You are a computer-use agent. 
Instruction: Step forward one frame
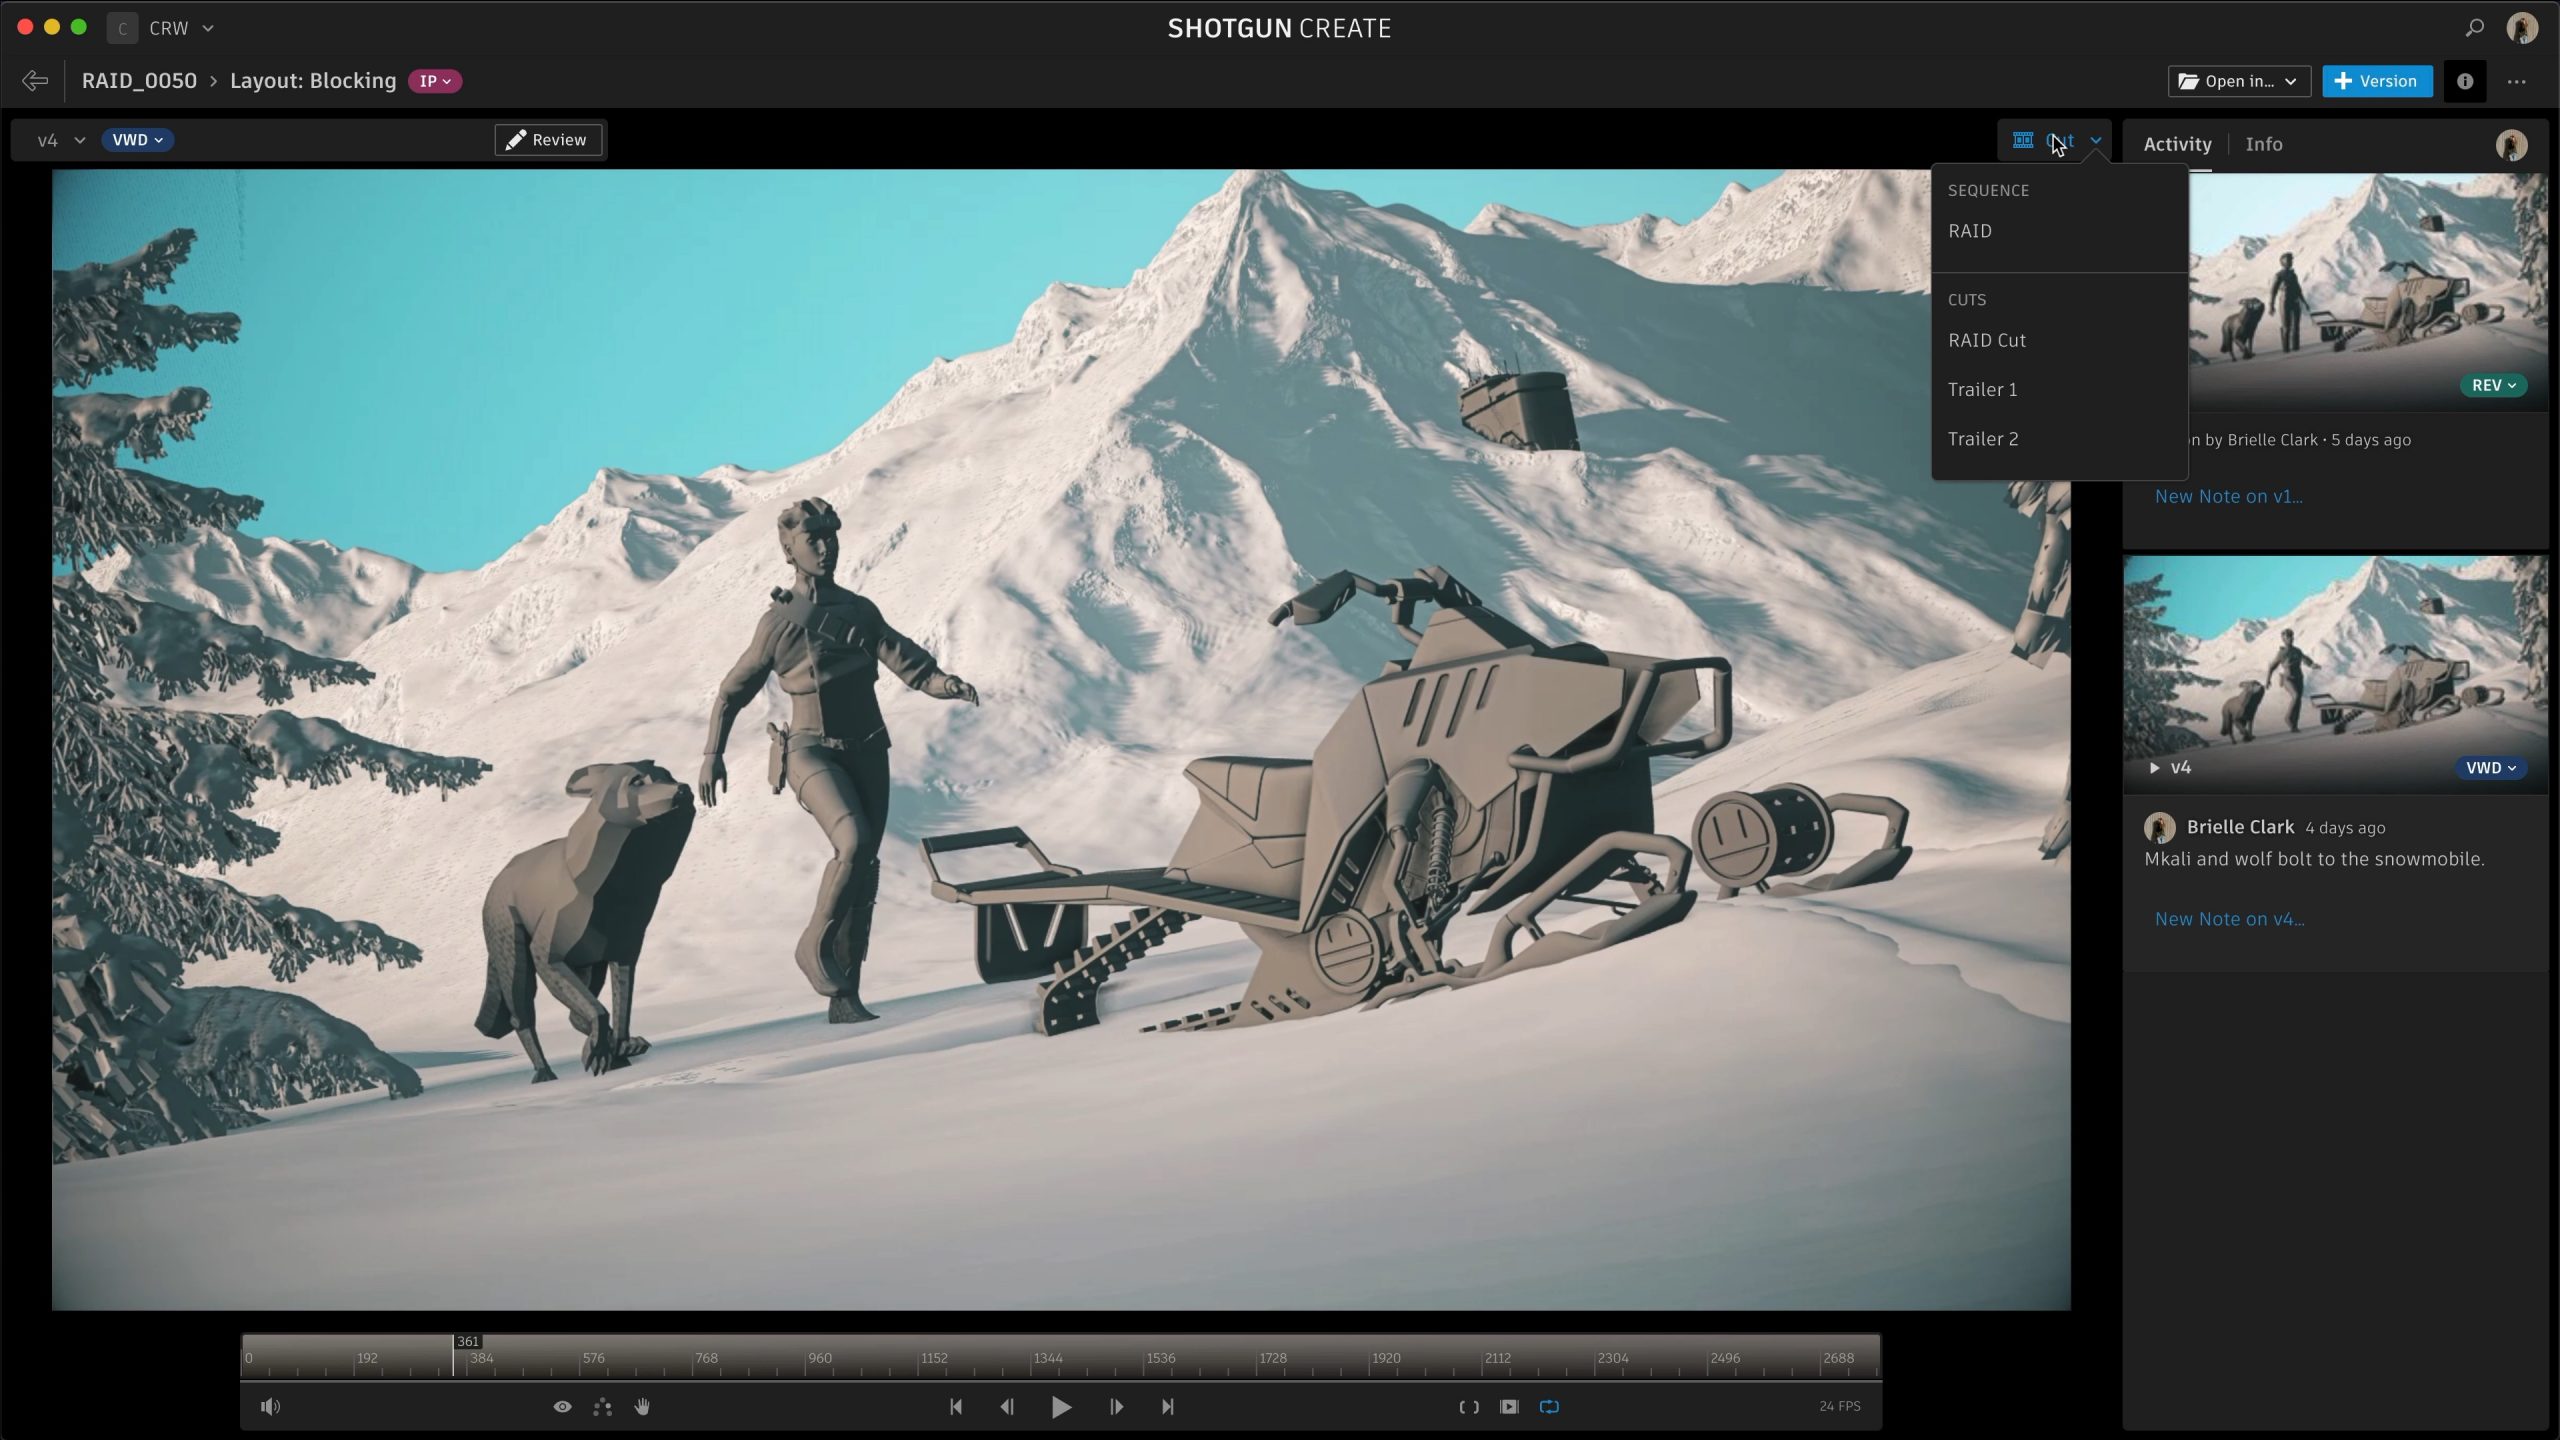[x=1116, y=1406]
